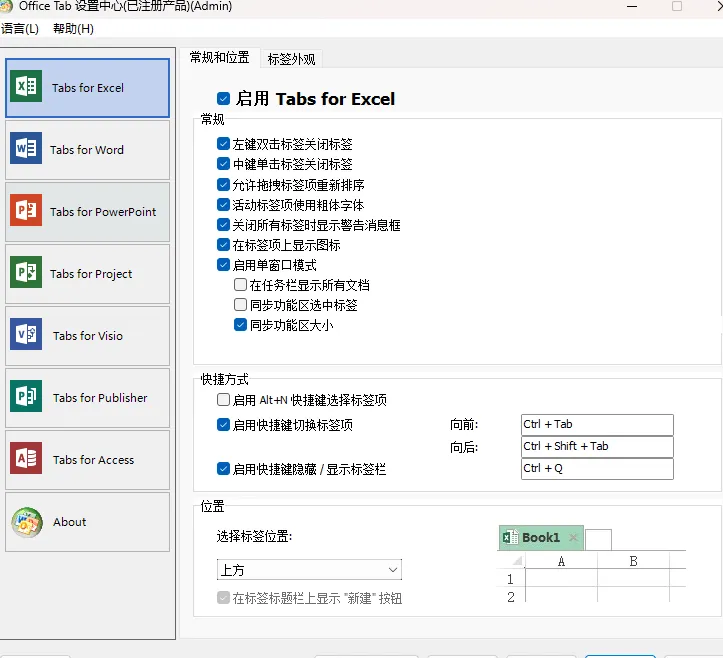Select Tabs for Access text label
Screen dimensions: 723x658
[x=93, y=460]
